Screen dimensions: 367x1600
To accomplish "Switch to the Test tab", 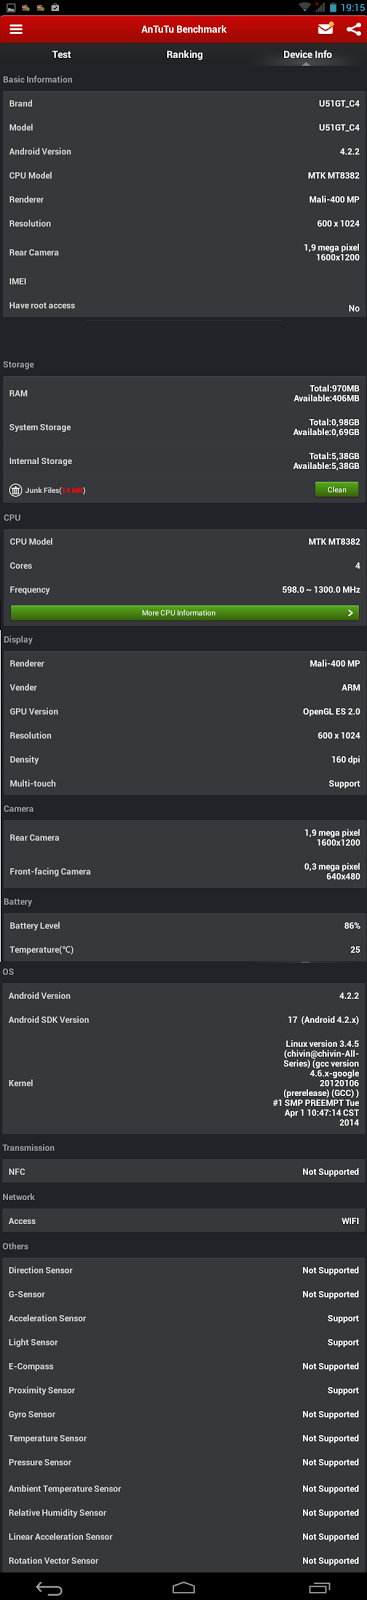I will 61,54.
